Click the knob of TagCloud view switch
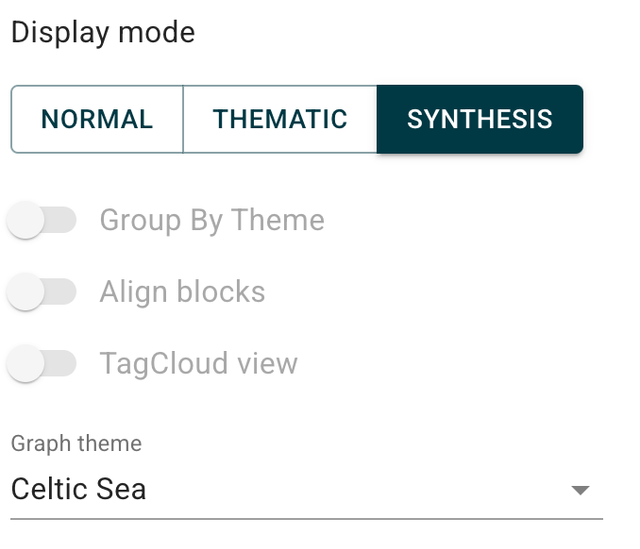This screenshot has height=549, width=640. pyautogui.click(x=26, y=364)
